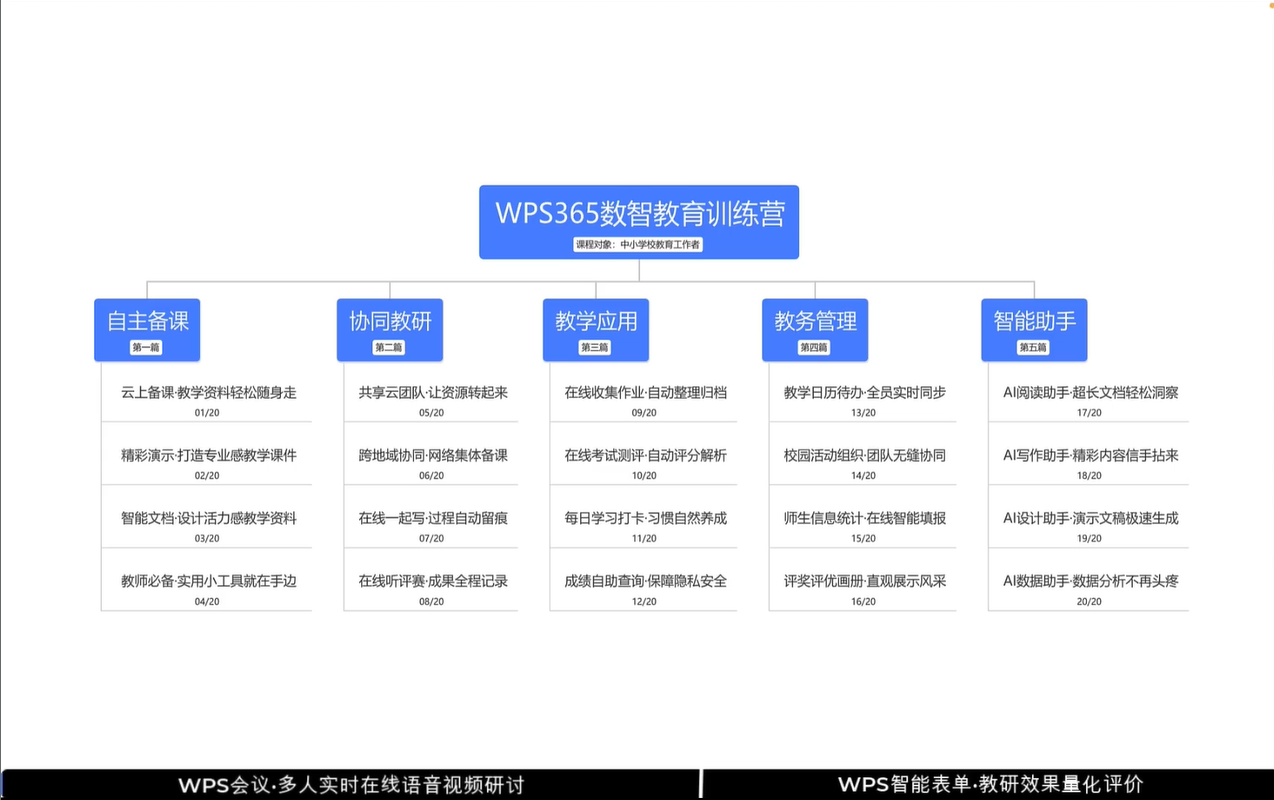Open the 教学应用 branch node
The height and width of the screenshot is (800, 1274).
596,321
